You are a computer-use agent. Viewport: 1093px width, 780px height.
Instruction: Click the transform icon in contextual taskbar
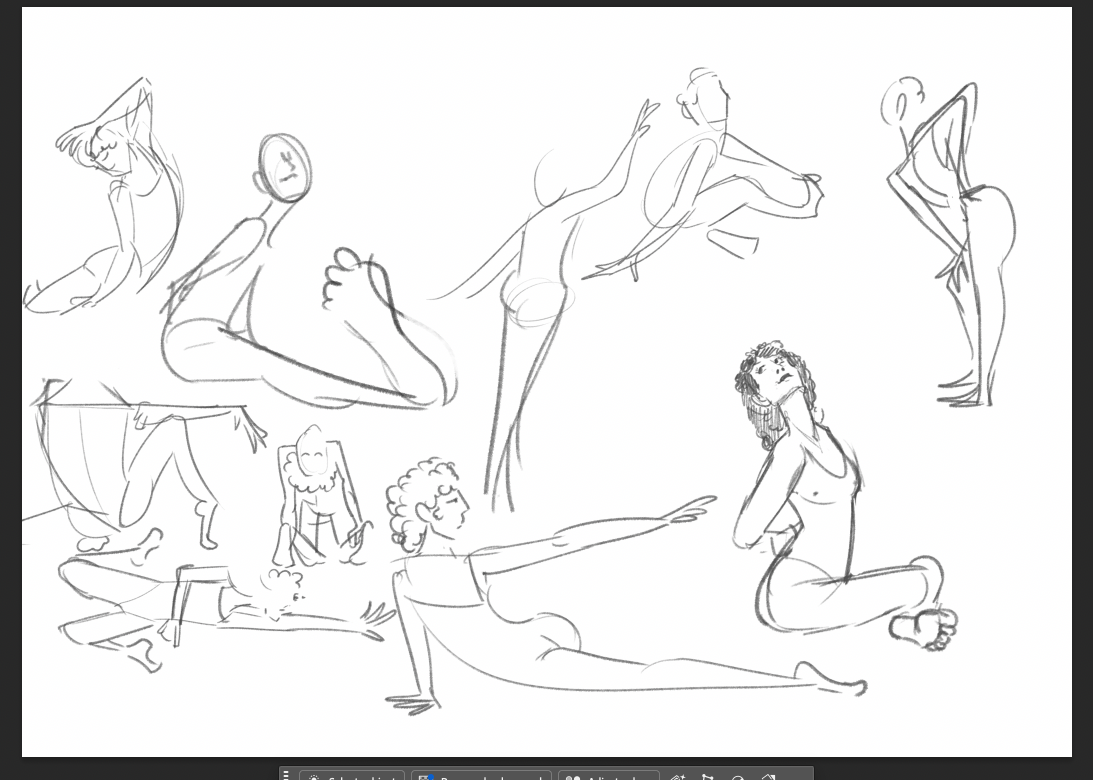(x=707, y=777)
